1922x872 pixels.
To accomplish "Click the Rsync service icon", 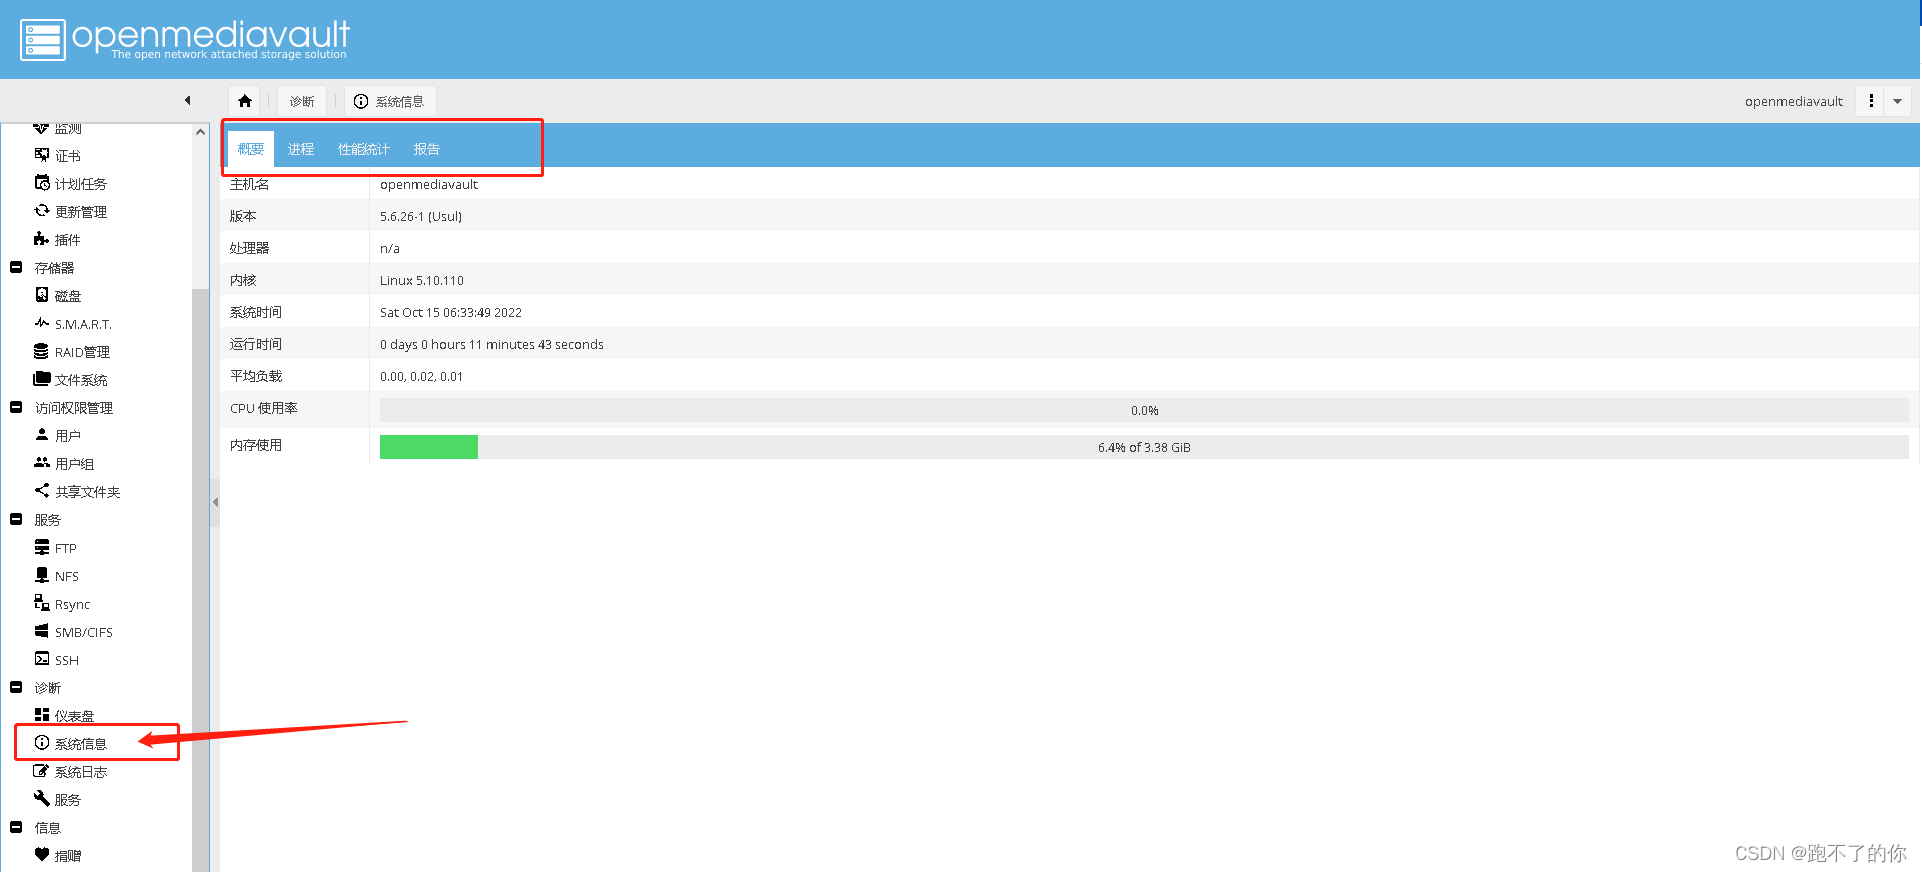I will pyautogui.click(x=42, y=603).
